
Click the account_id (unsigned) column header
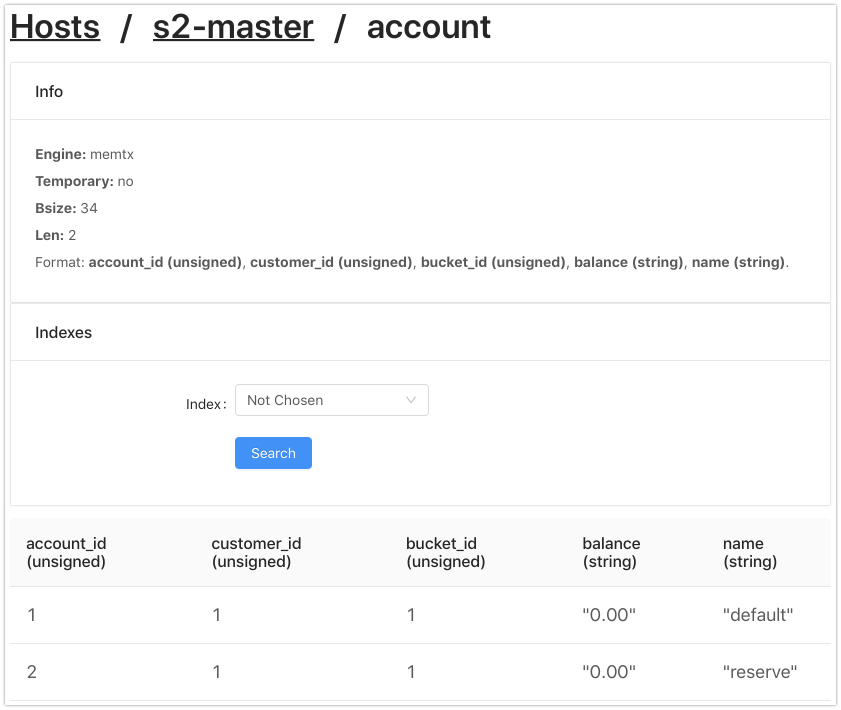click(67, 552)
